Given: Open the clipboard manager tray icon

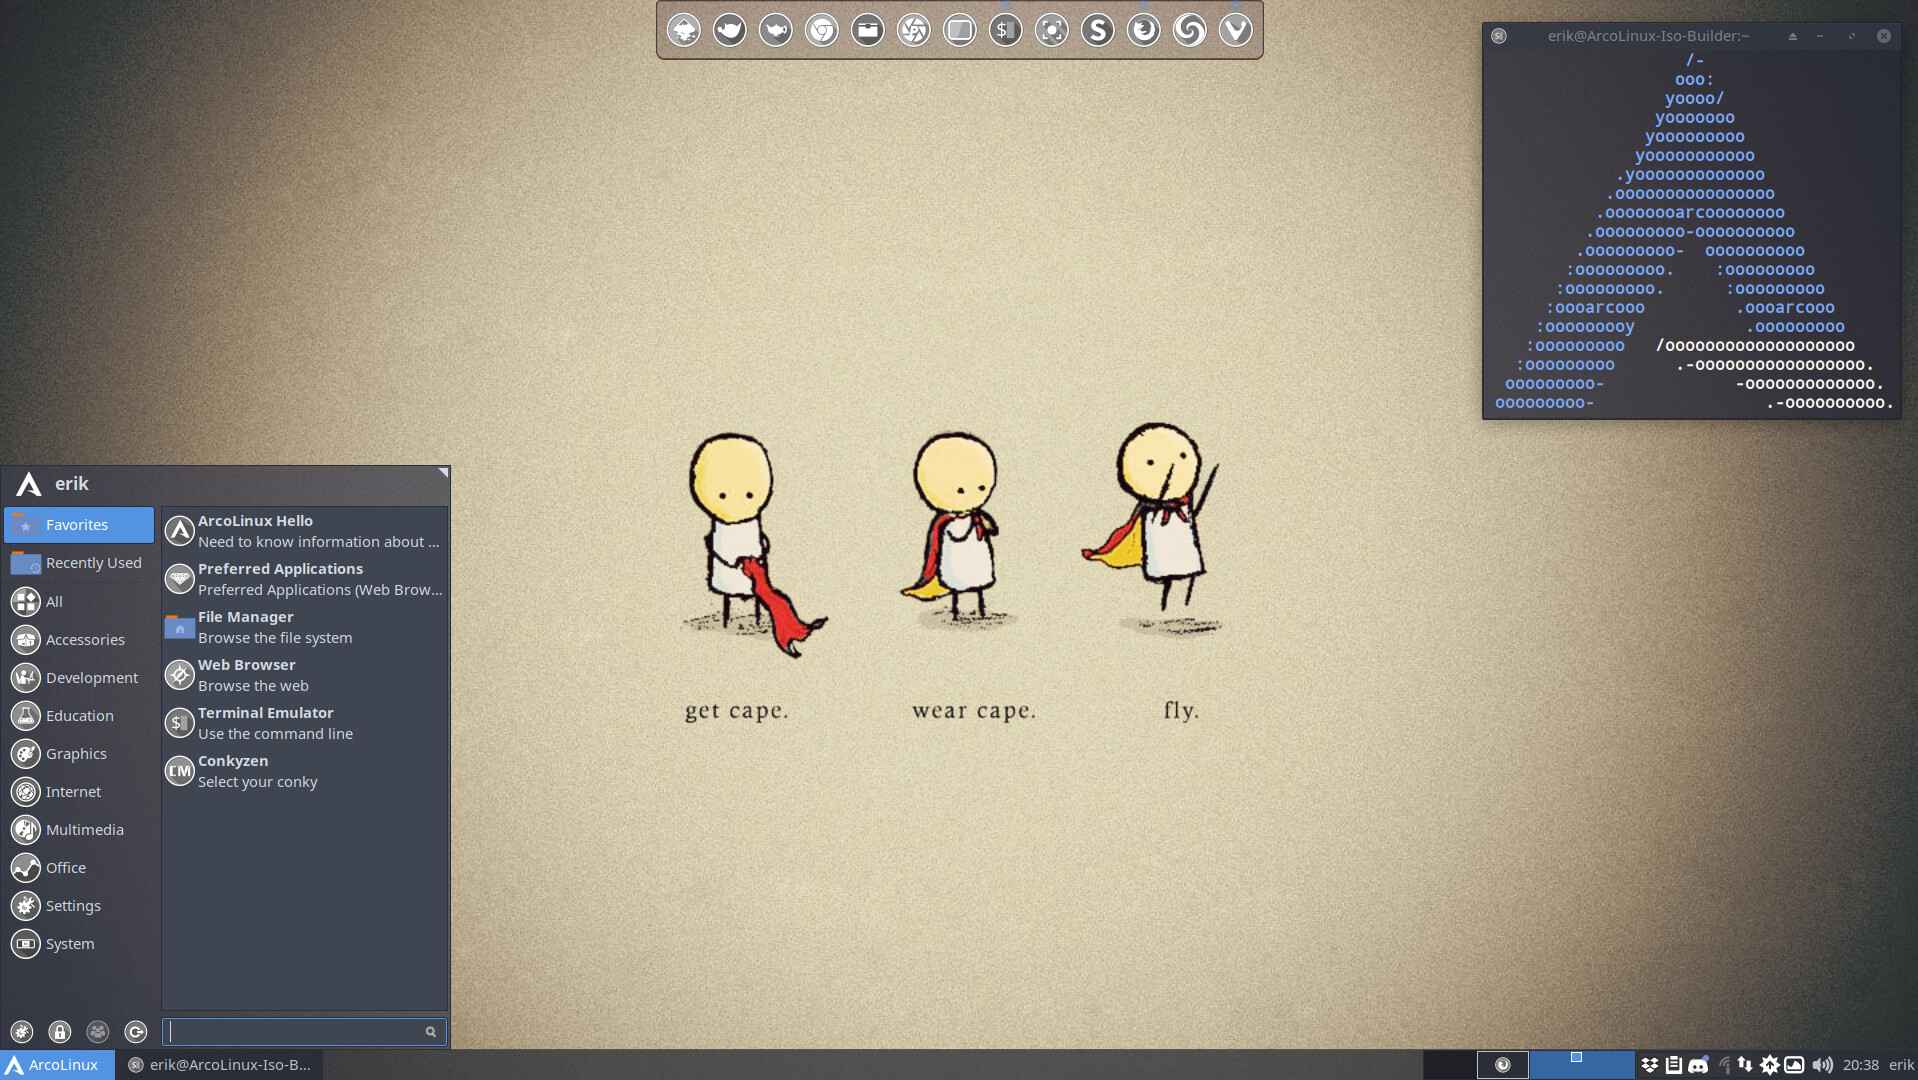Looking at the screenshot, I should point(1674,1065).
